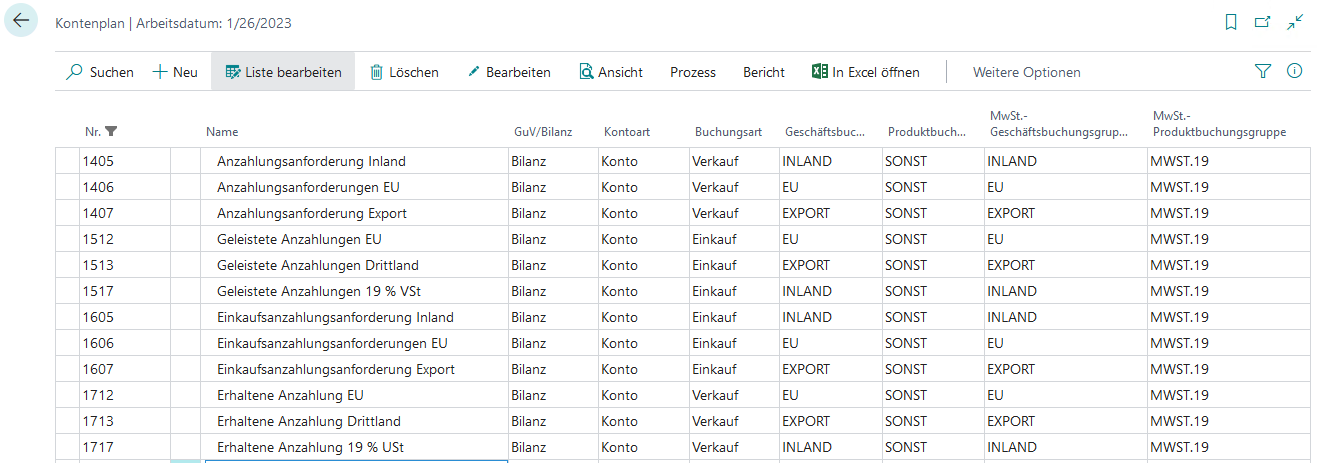Open the Bericht menu
This screenshot has width=1317, height=463.
click(764, 72)
